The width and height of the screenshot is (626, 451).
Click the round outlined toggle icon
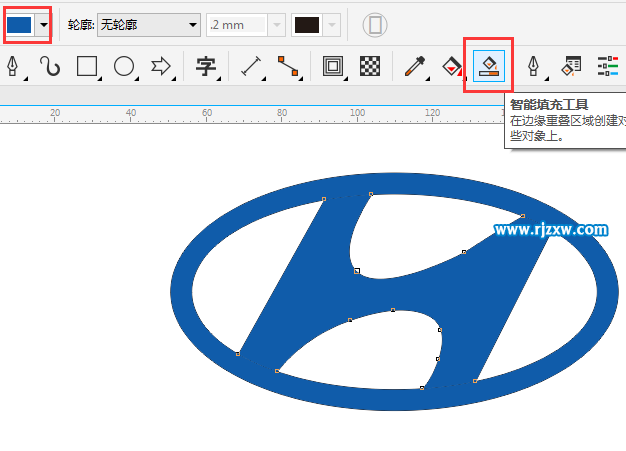[x=374, y=25]
